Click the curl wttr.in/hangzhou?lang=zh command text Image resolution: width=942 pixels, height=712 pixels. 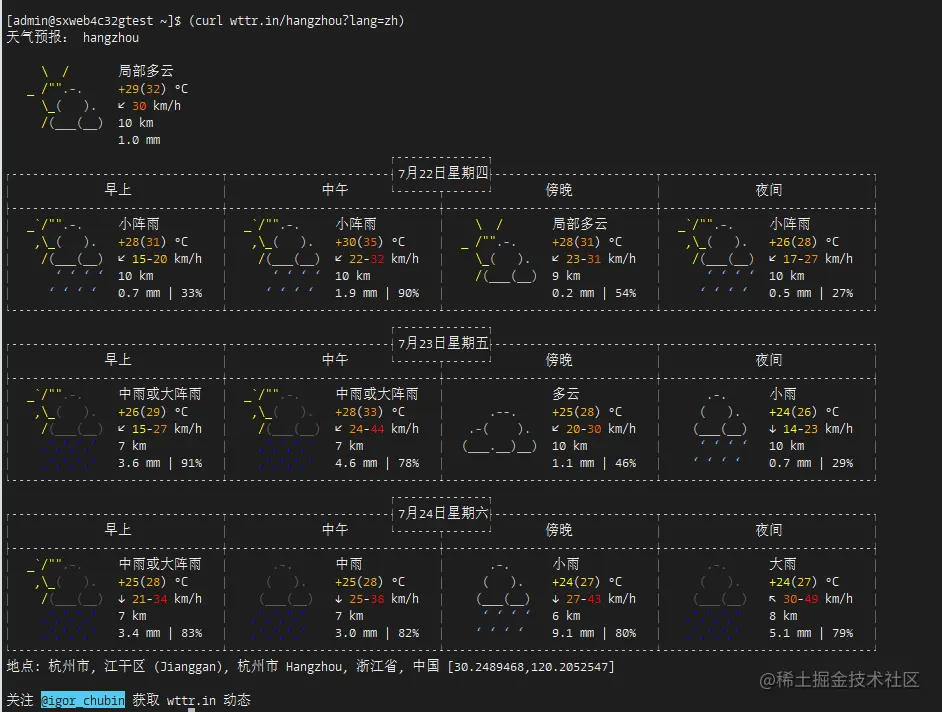(x=297, y=20)
